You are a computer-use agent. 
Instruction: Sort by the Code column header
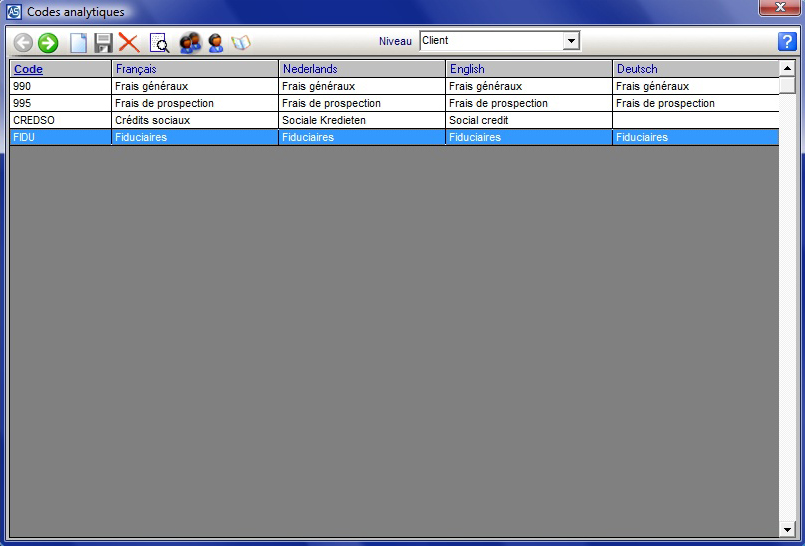pos(61,69)
